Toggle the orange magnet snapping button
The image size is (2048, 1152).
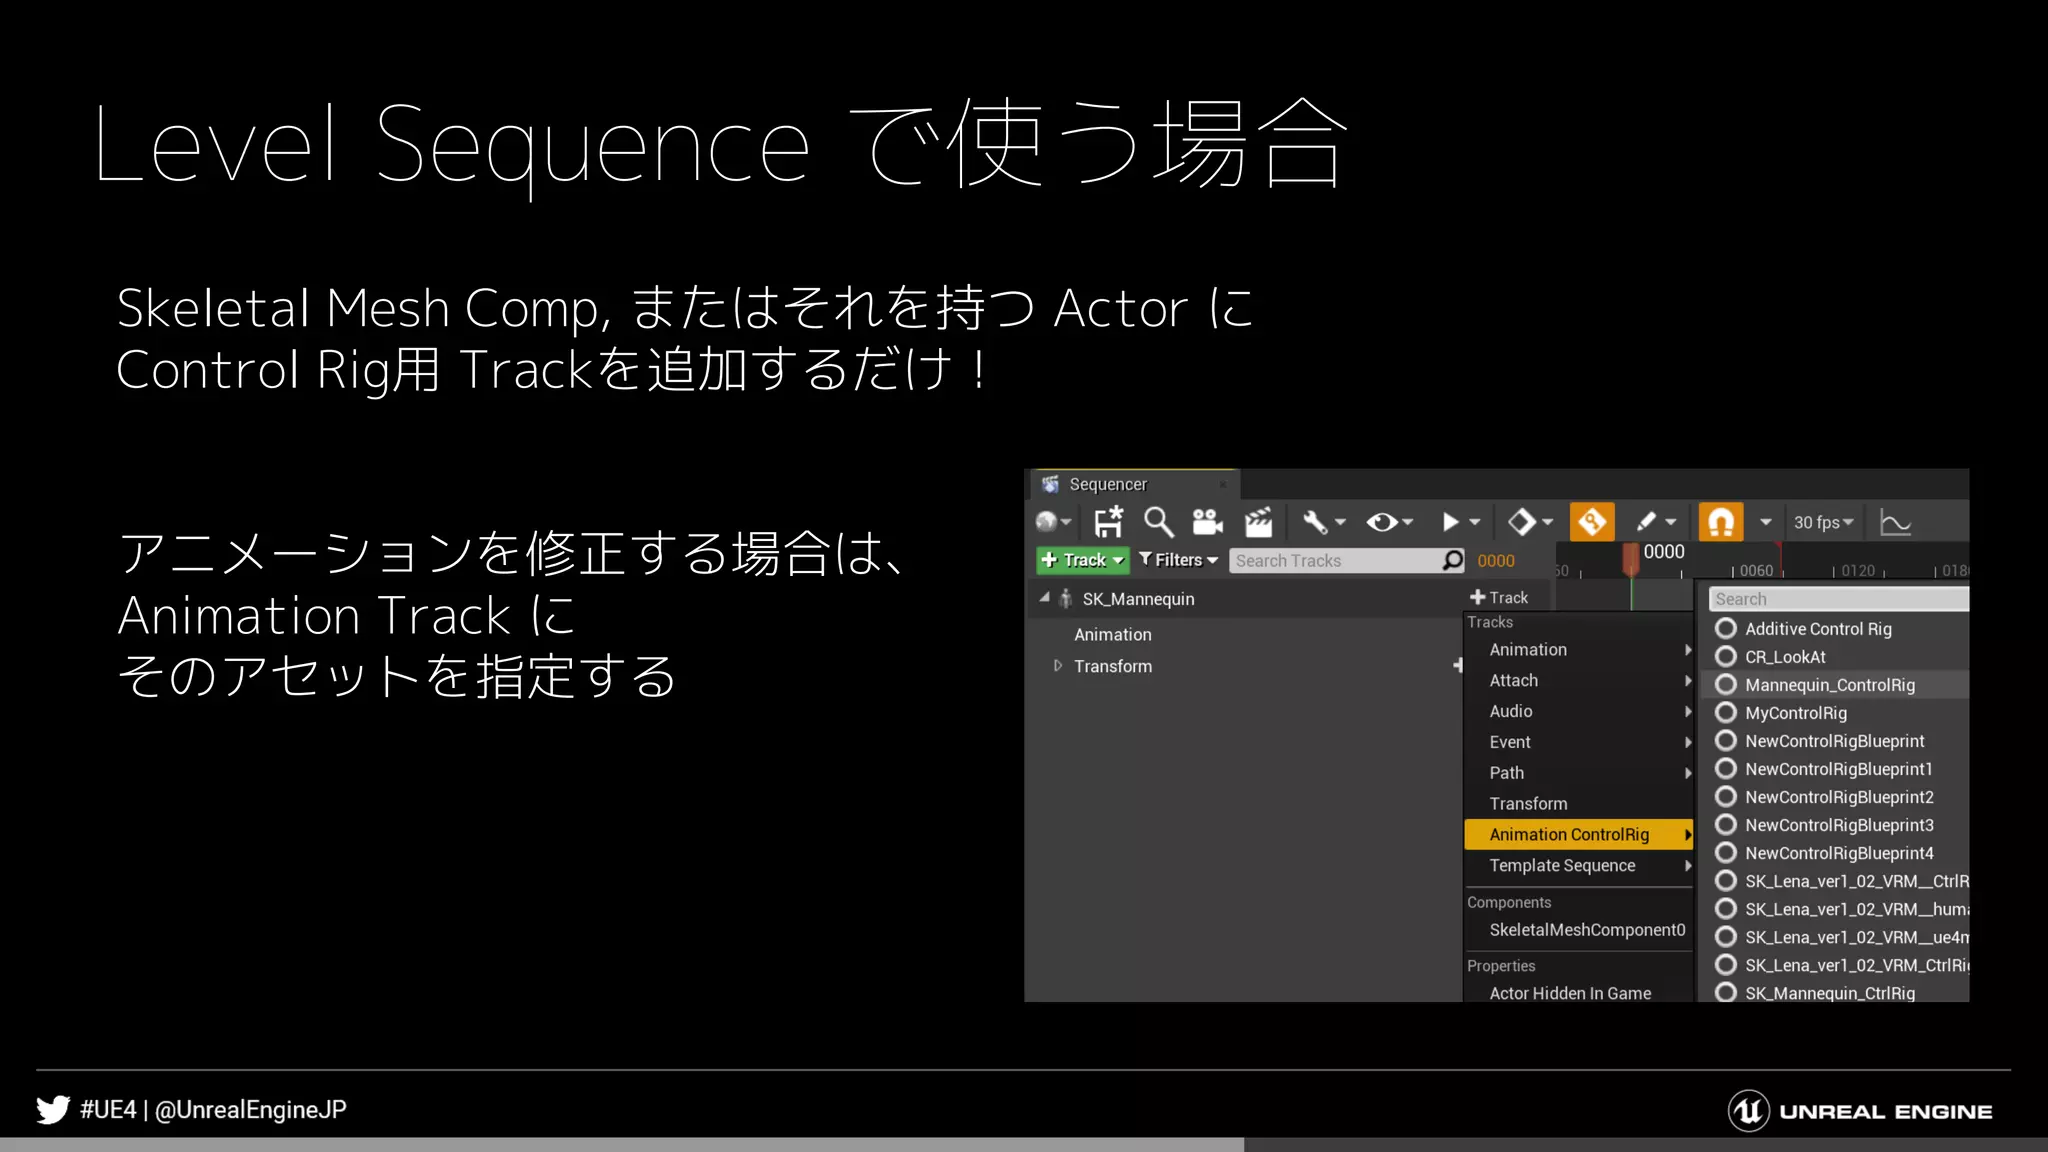point(1721,522)
